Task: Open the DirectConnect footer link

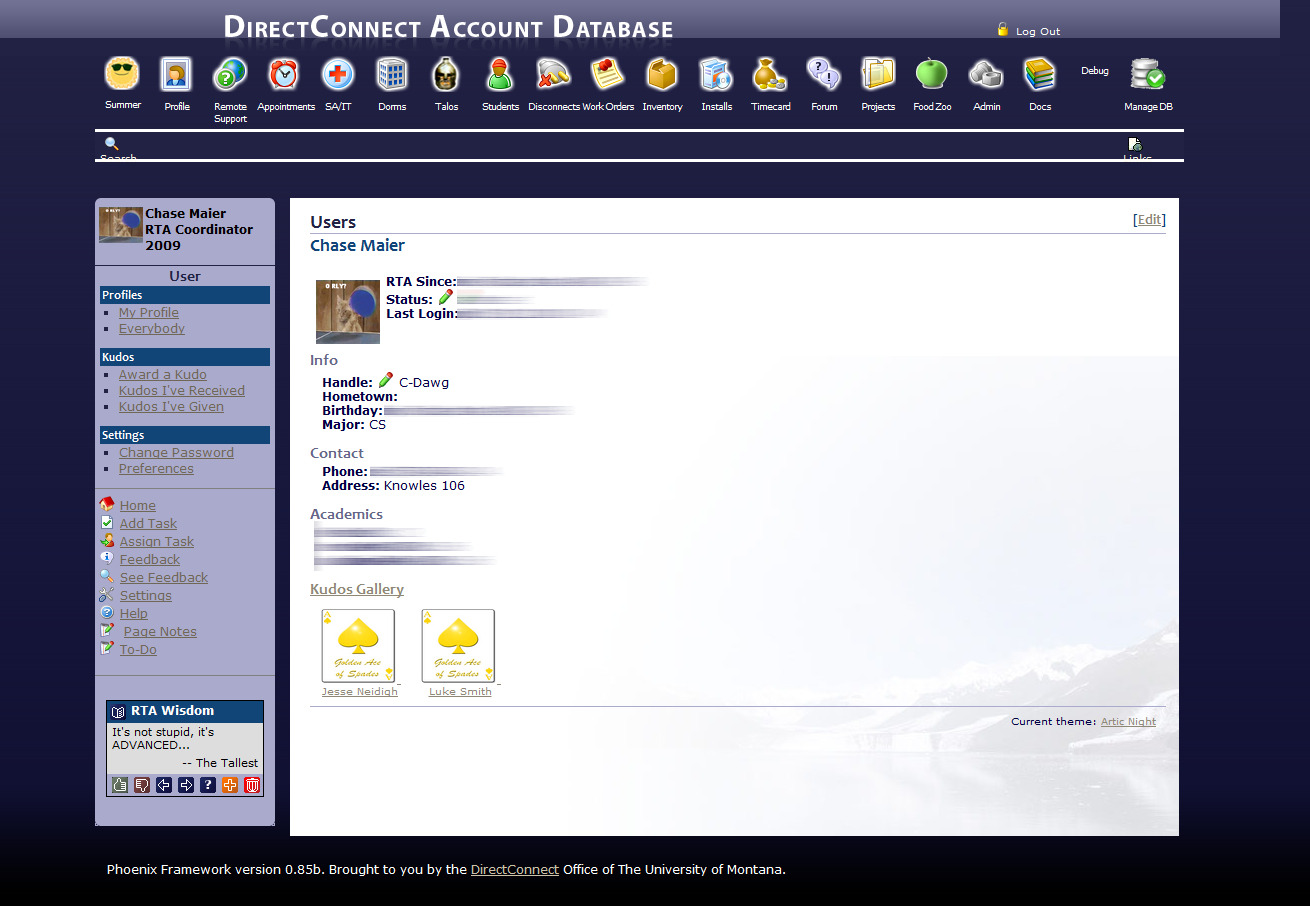Action: [x=515, y=870]
